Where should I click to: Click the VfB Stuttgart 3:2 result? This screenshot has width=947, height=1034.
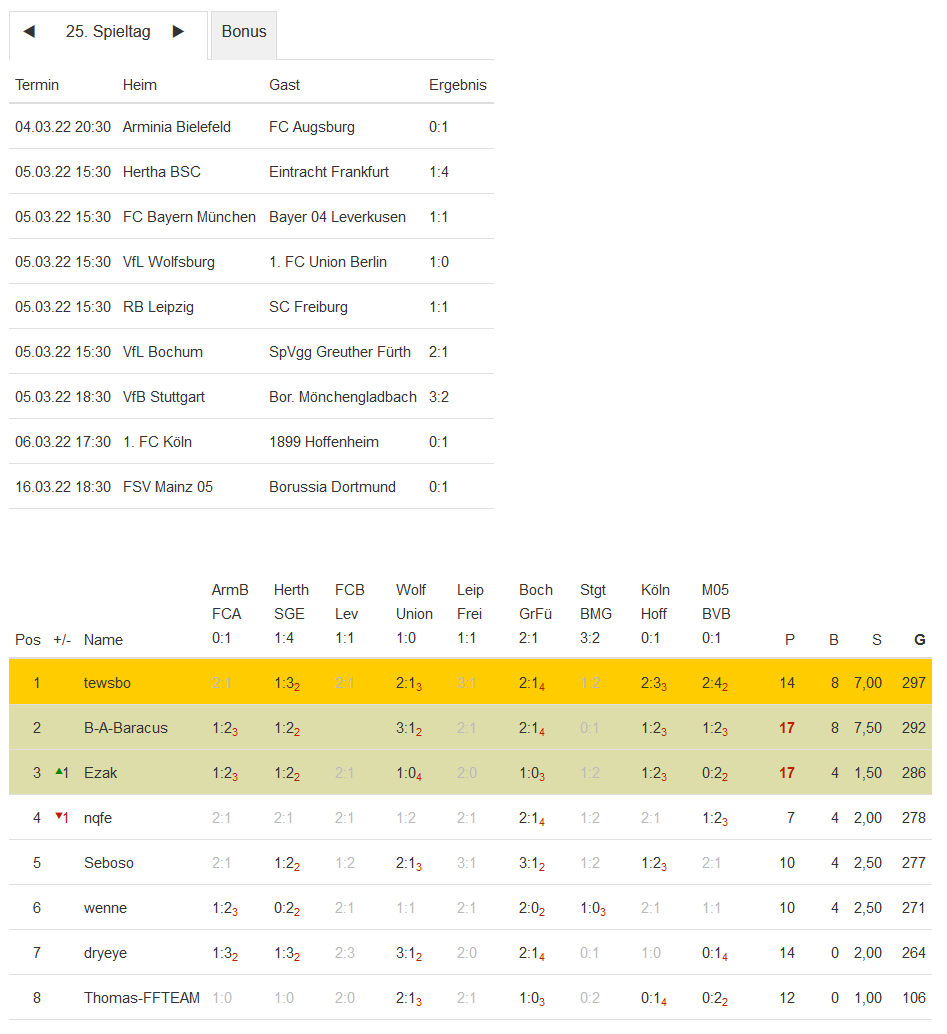coord(439,397)
